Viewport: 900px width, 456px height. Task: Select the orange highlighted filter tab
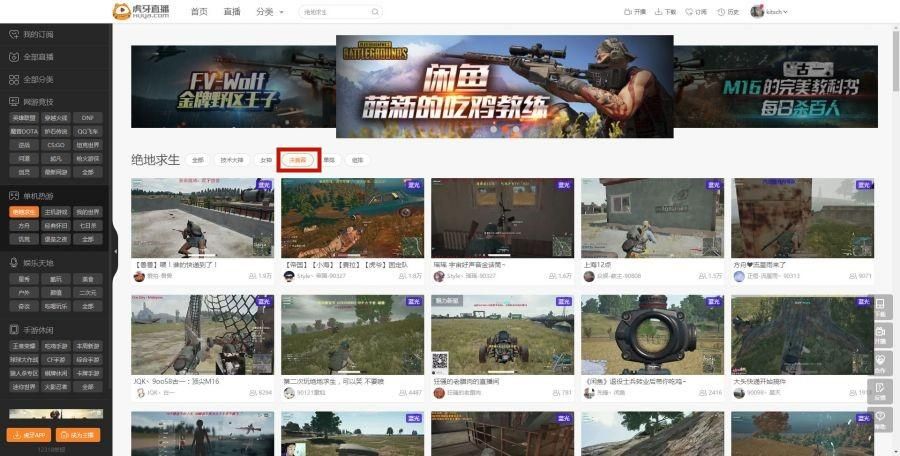(x=298, y=160)
